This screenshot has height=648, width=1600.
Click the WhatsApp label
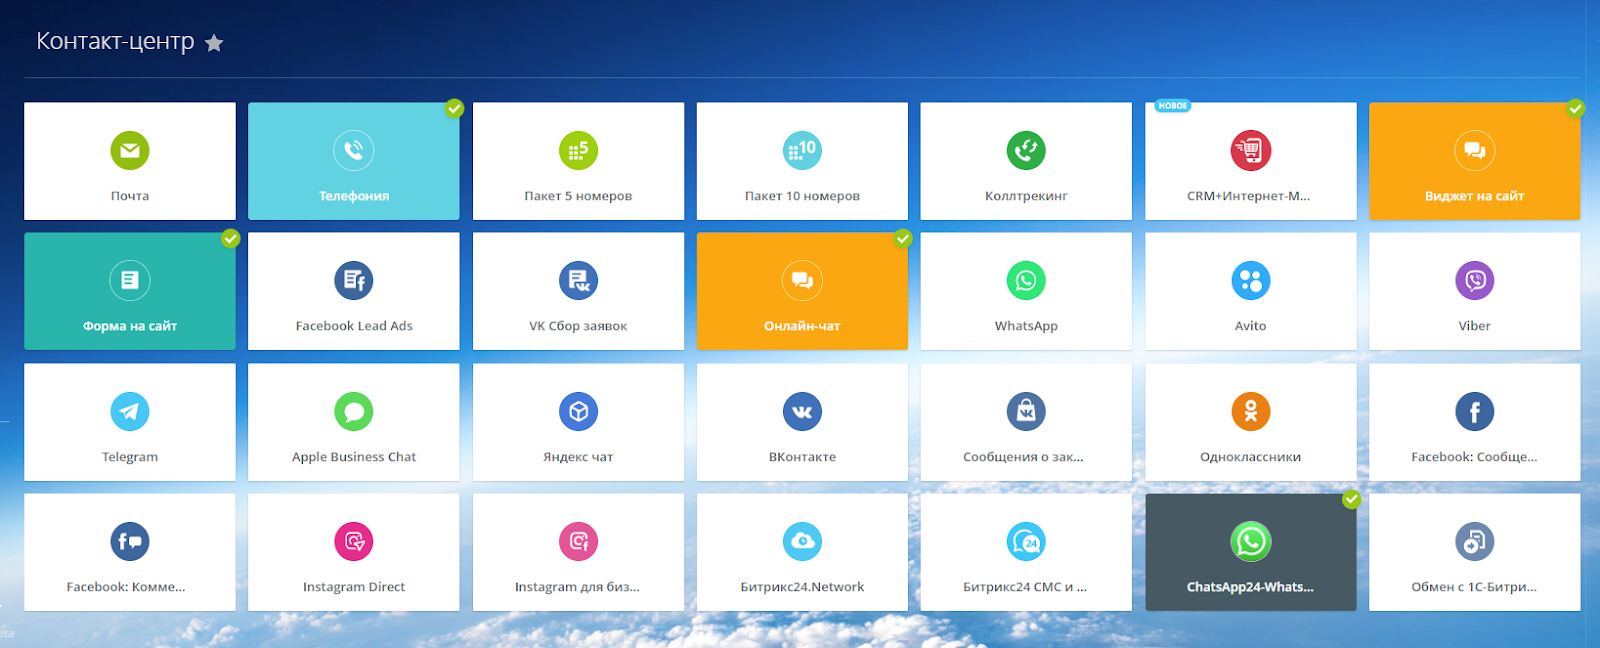click(1026, 326)
